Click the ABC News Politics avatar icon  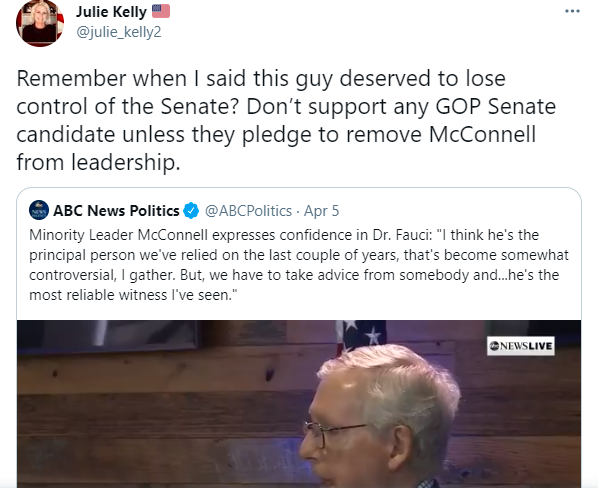39,210
